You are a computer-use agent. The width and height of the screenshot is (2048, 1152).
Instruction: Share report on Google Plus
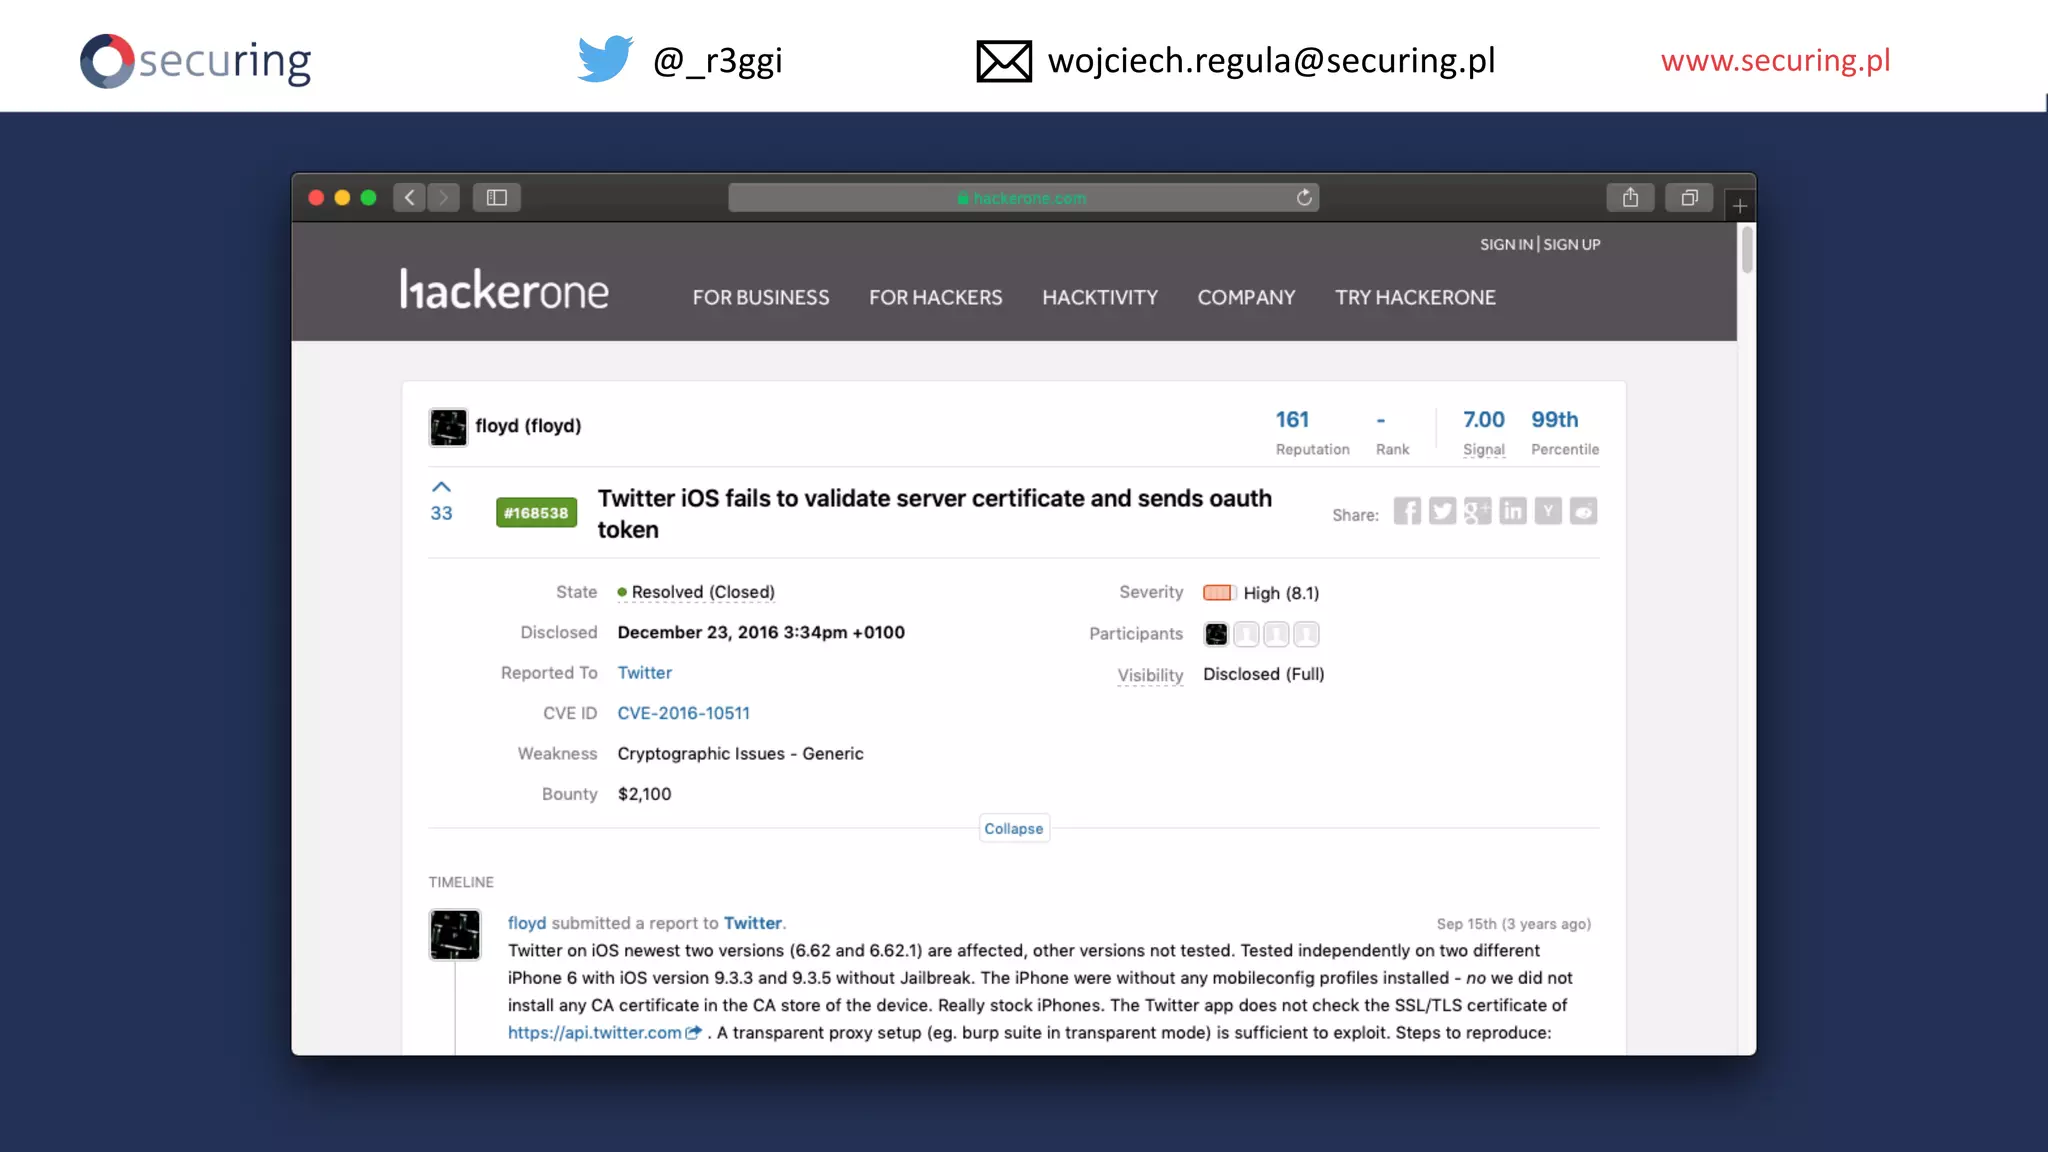click(x=1477, y=511)
